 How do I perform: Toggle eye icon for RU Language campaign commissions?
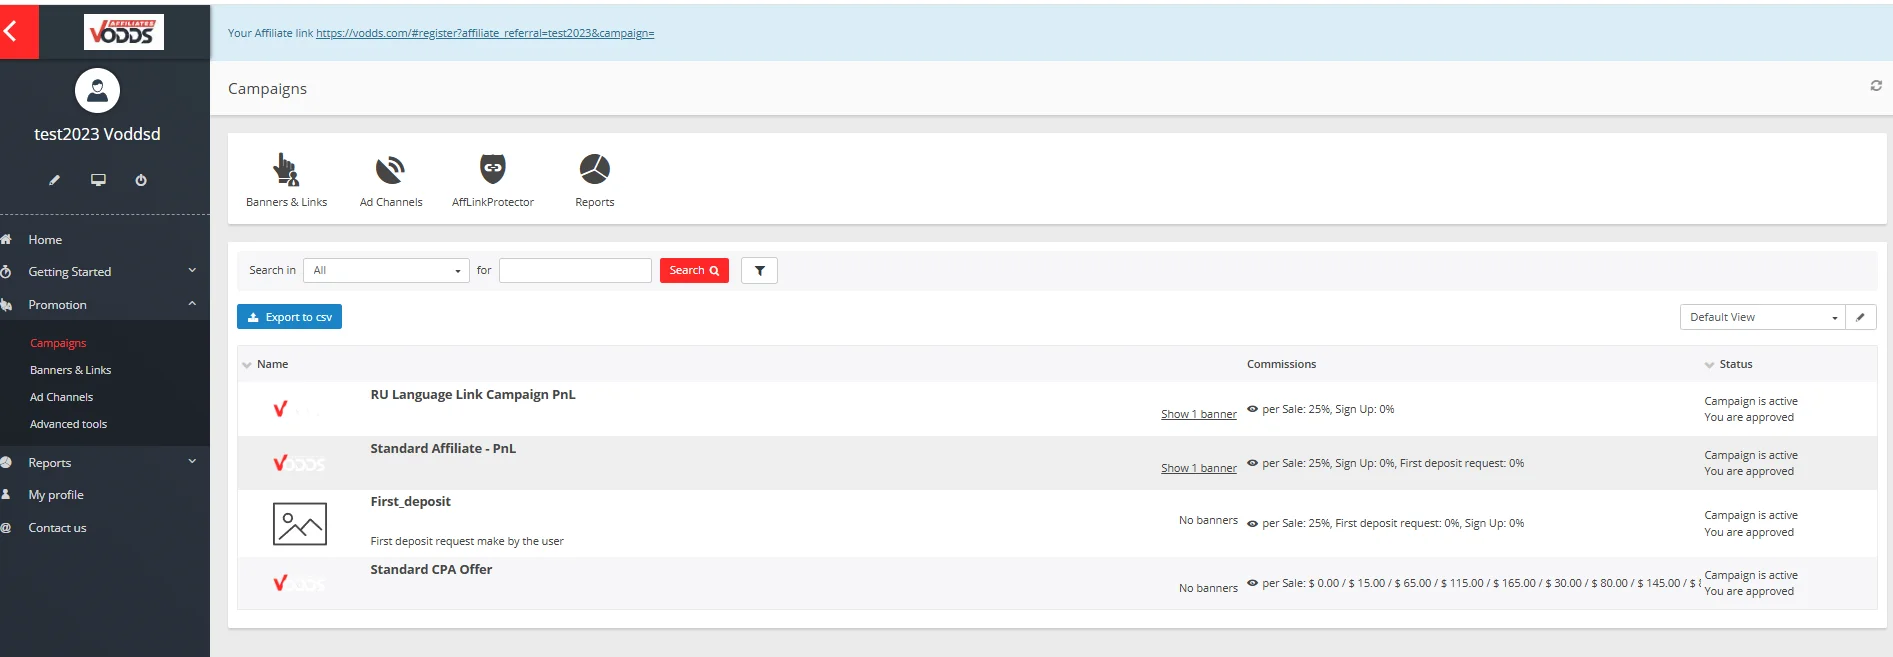tap(1252, 409)
